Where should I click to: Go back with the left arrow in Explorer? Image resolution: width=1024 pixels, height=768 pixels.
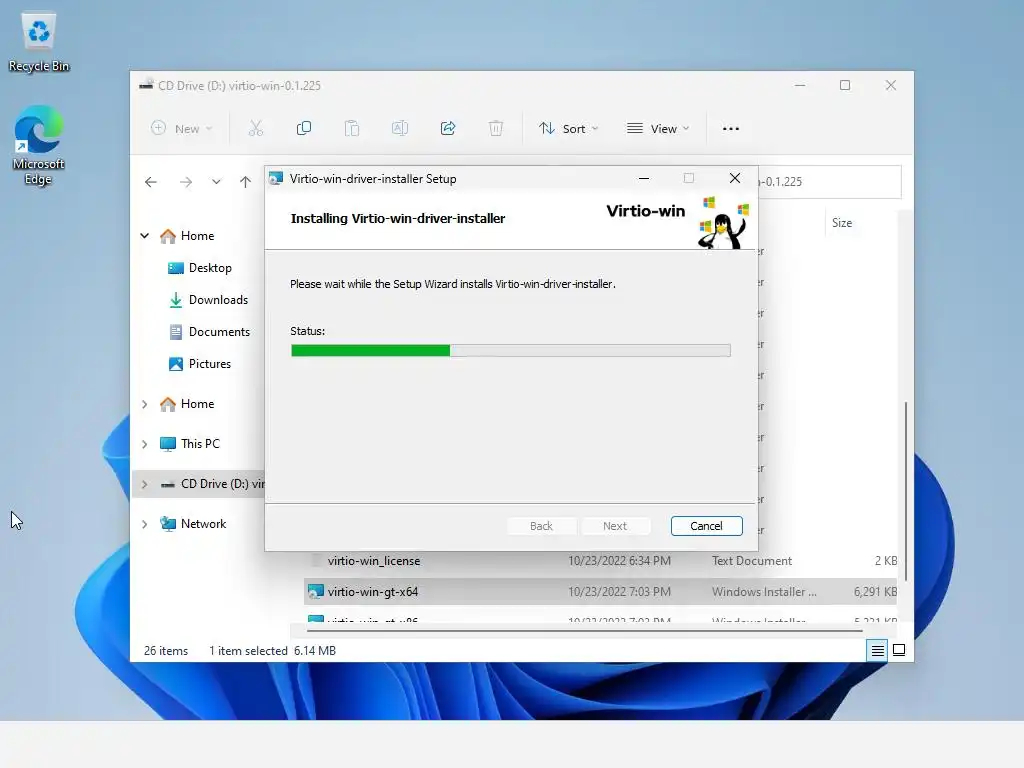tap(151, 182)
